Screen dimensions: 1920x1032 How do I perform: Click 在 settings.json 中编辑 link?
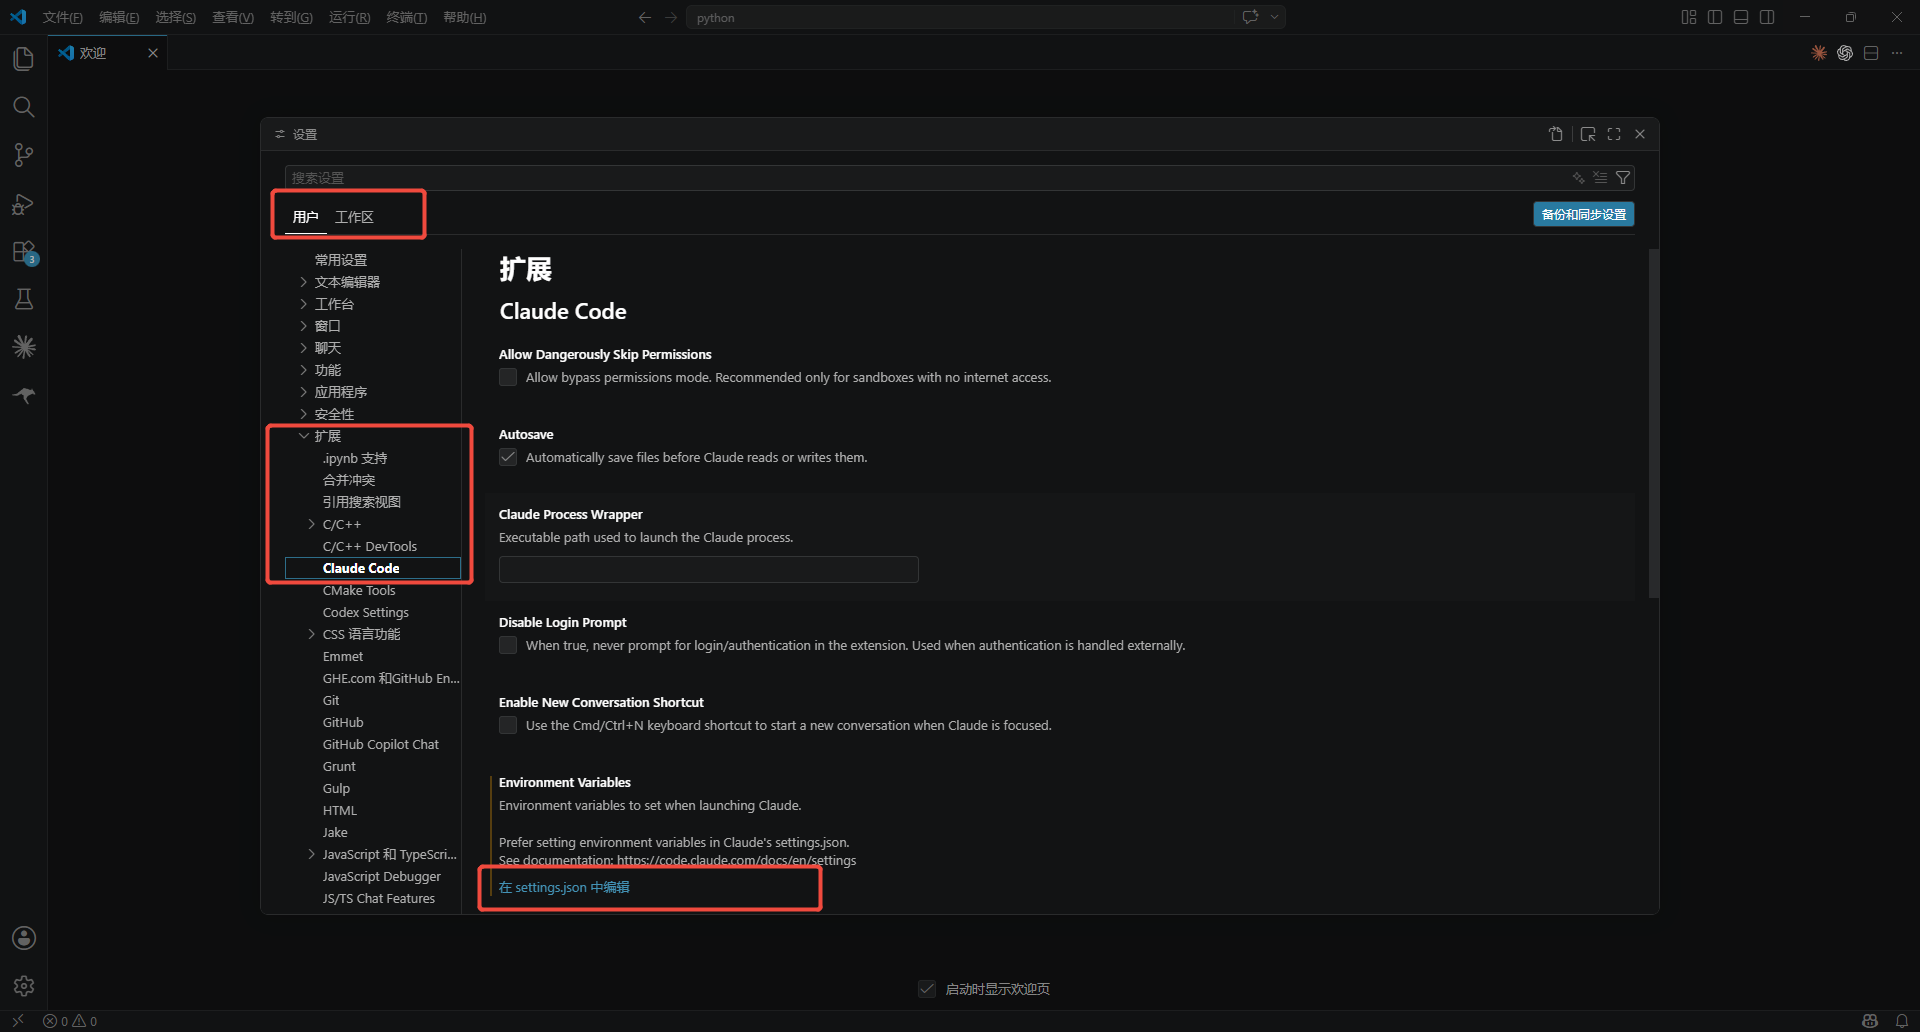click(564, 887)
